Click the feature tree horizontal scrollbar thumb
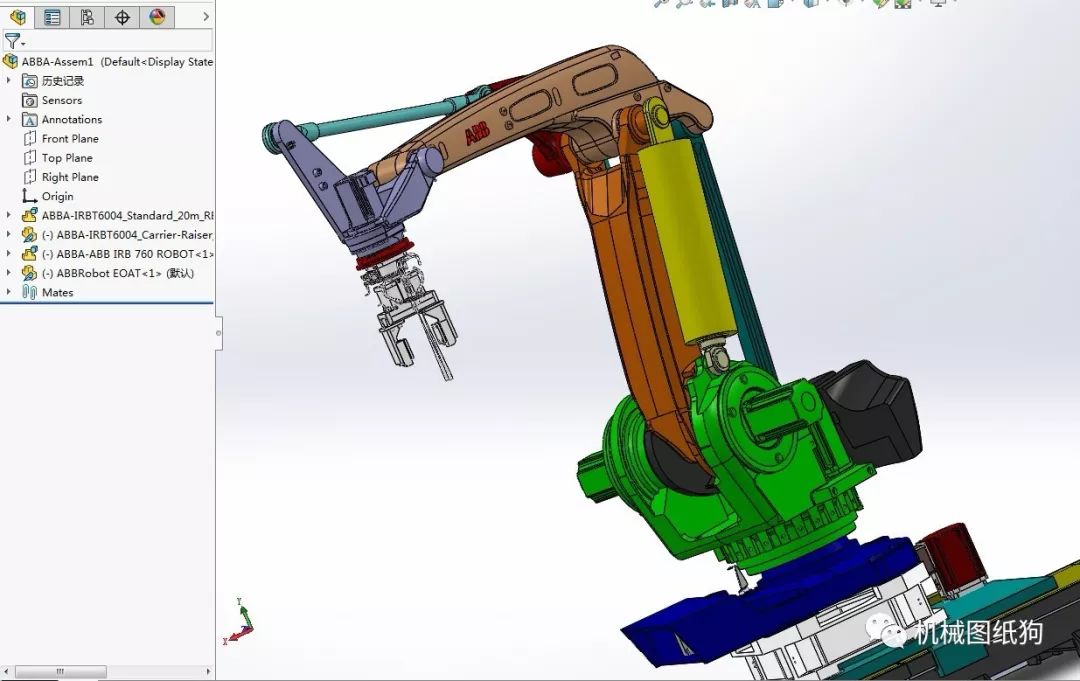 (x=61, y=671)
